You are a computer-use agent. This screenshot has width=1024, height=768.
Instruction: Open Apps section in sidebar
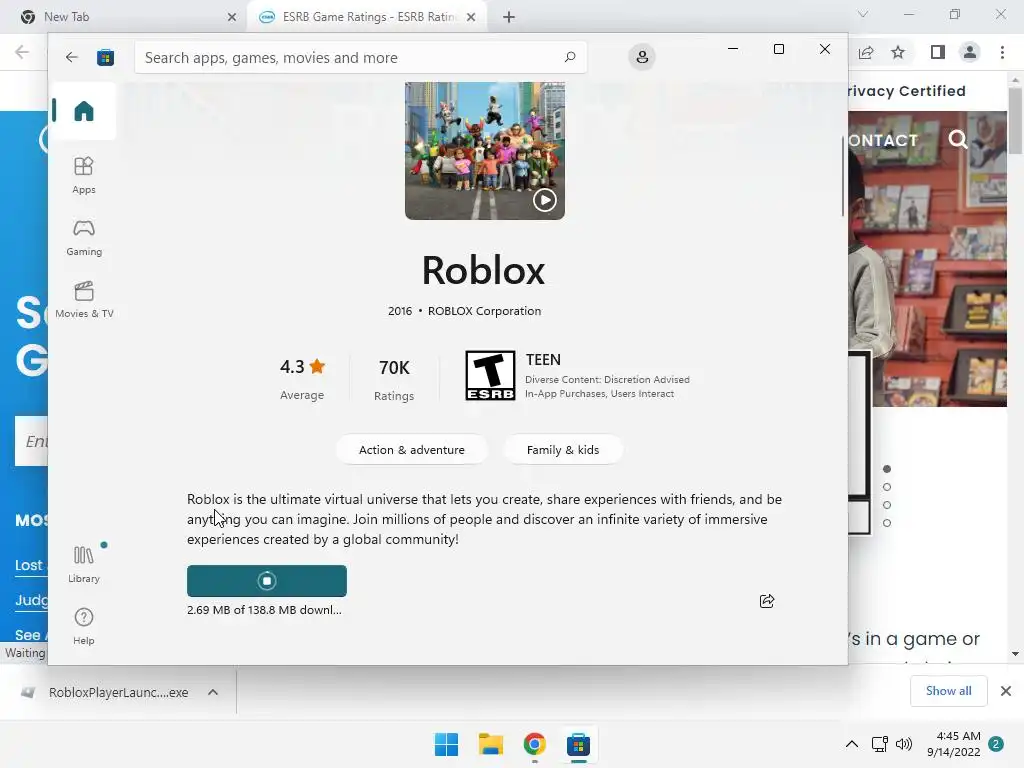coord(84,175)
